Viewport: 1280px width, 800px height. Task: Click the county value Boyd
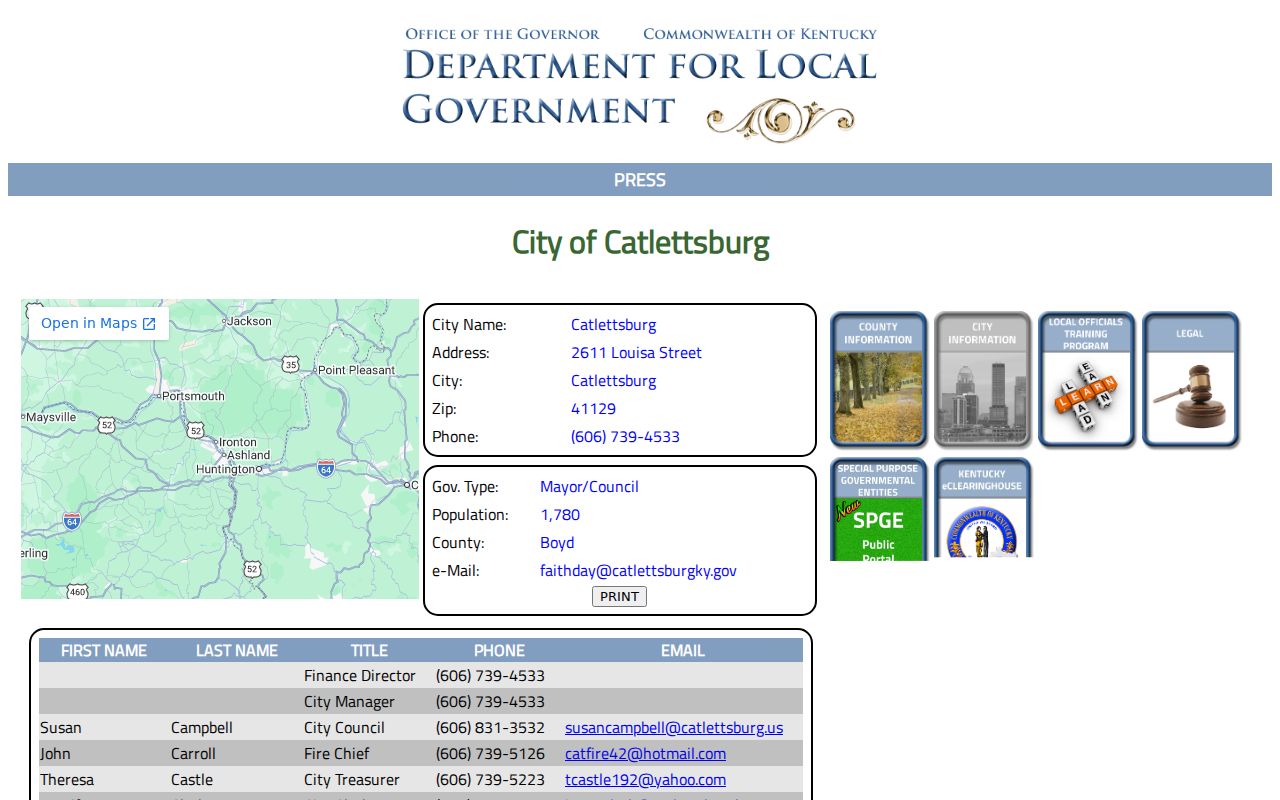557,543
